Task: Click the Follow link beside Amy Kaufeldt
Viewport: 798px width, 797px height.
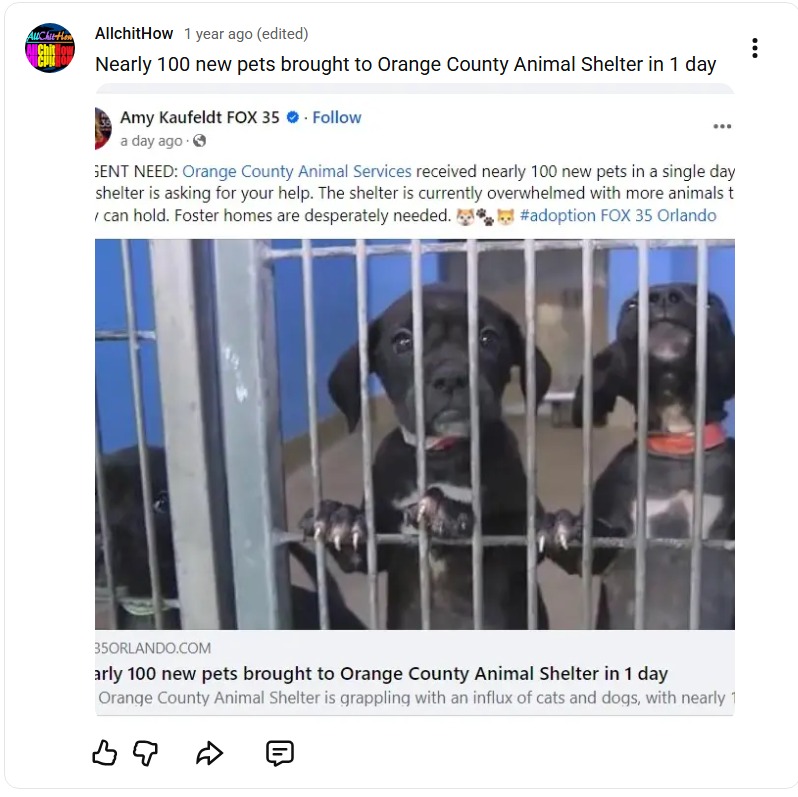Action: click(336, 118)
